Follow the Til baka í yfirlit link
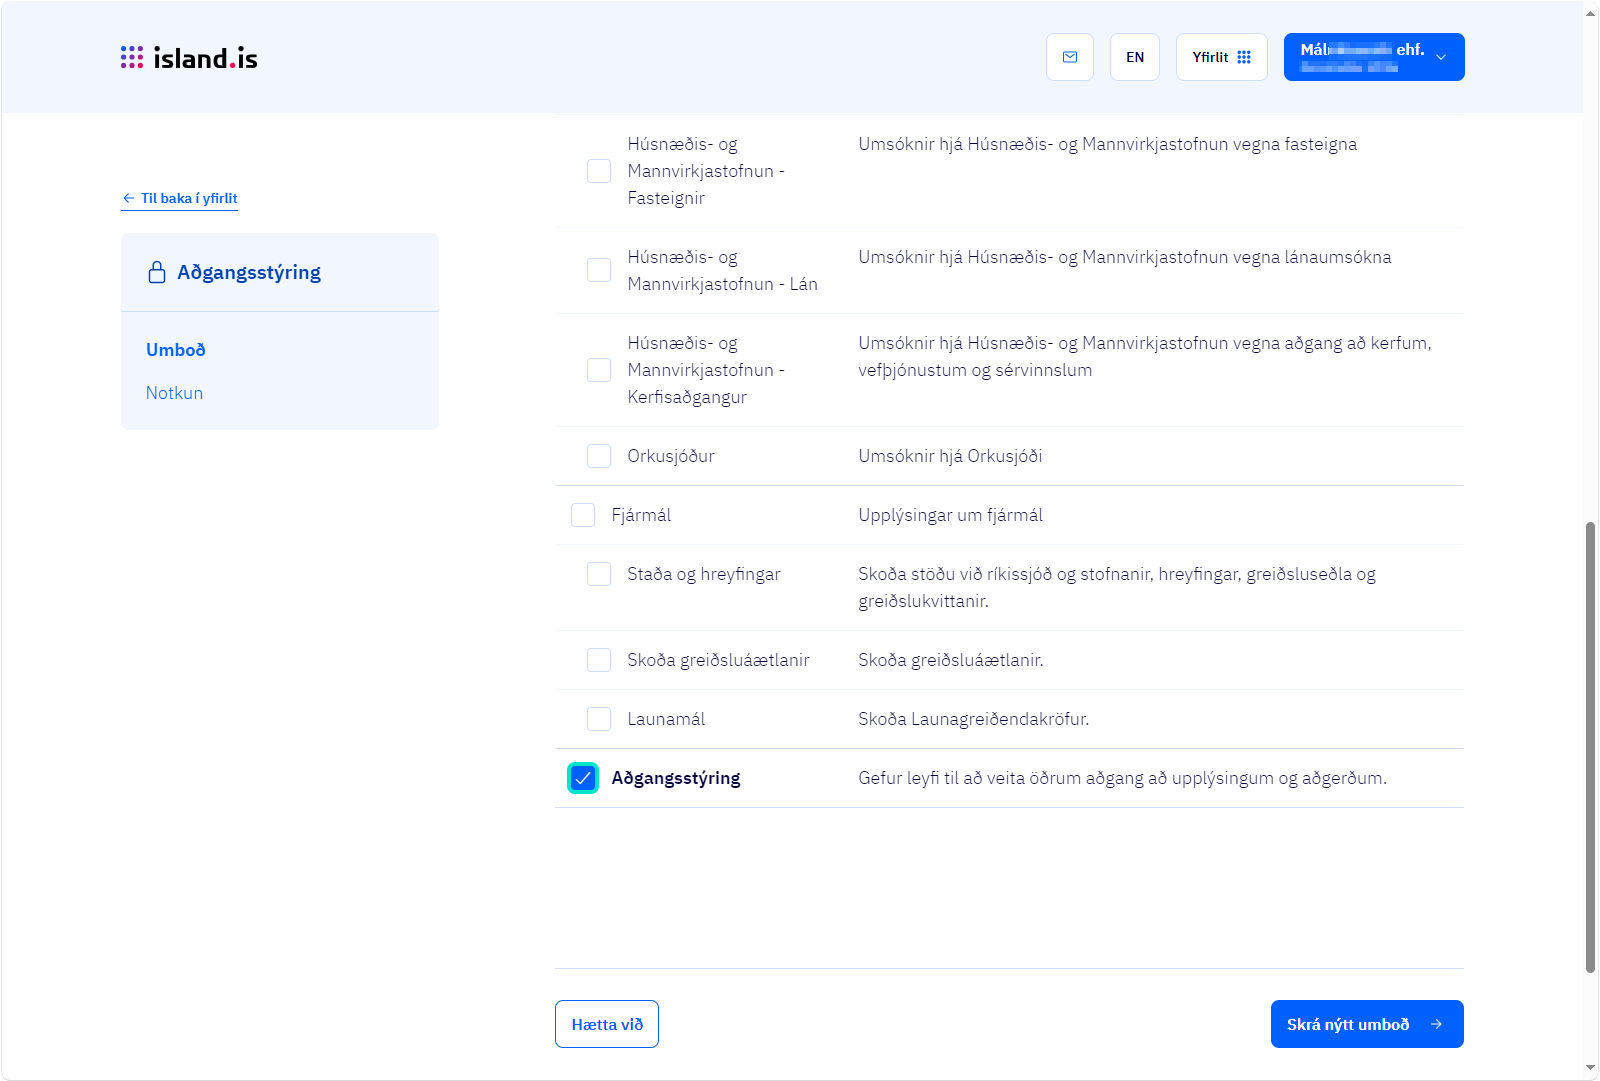This screenshot has height=1081, width=1600. [x=189, y=198]
